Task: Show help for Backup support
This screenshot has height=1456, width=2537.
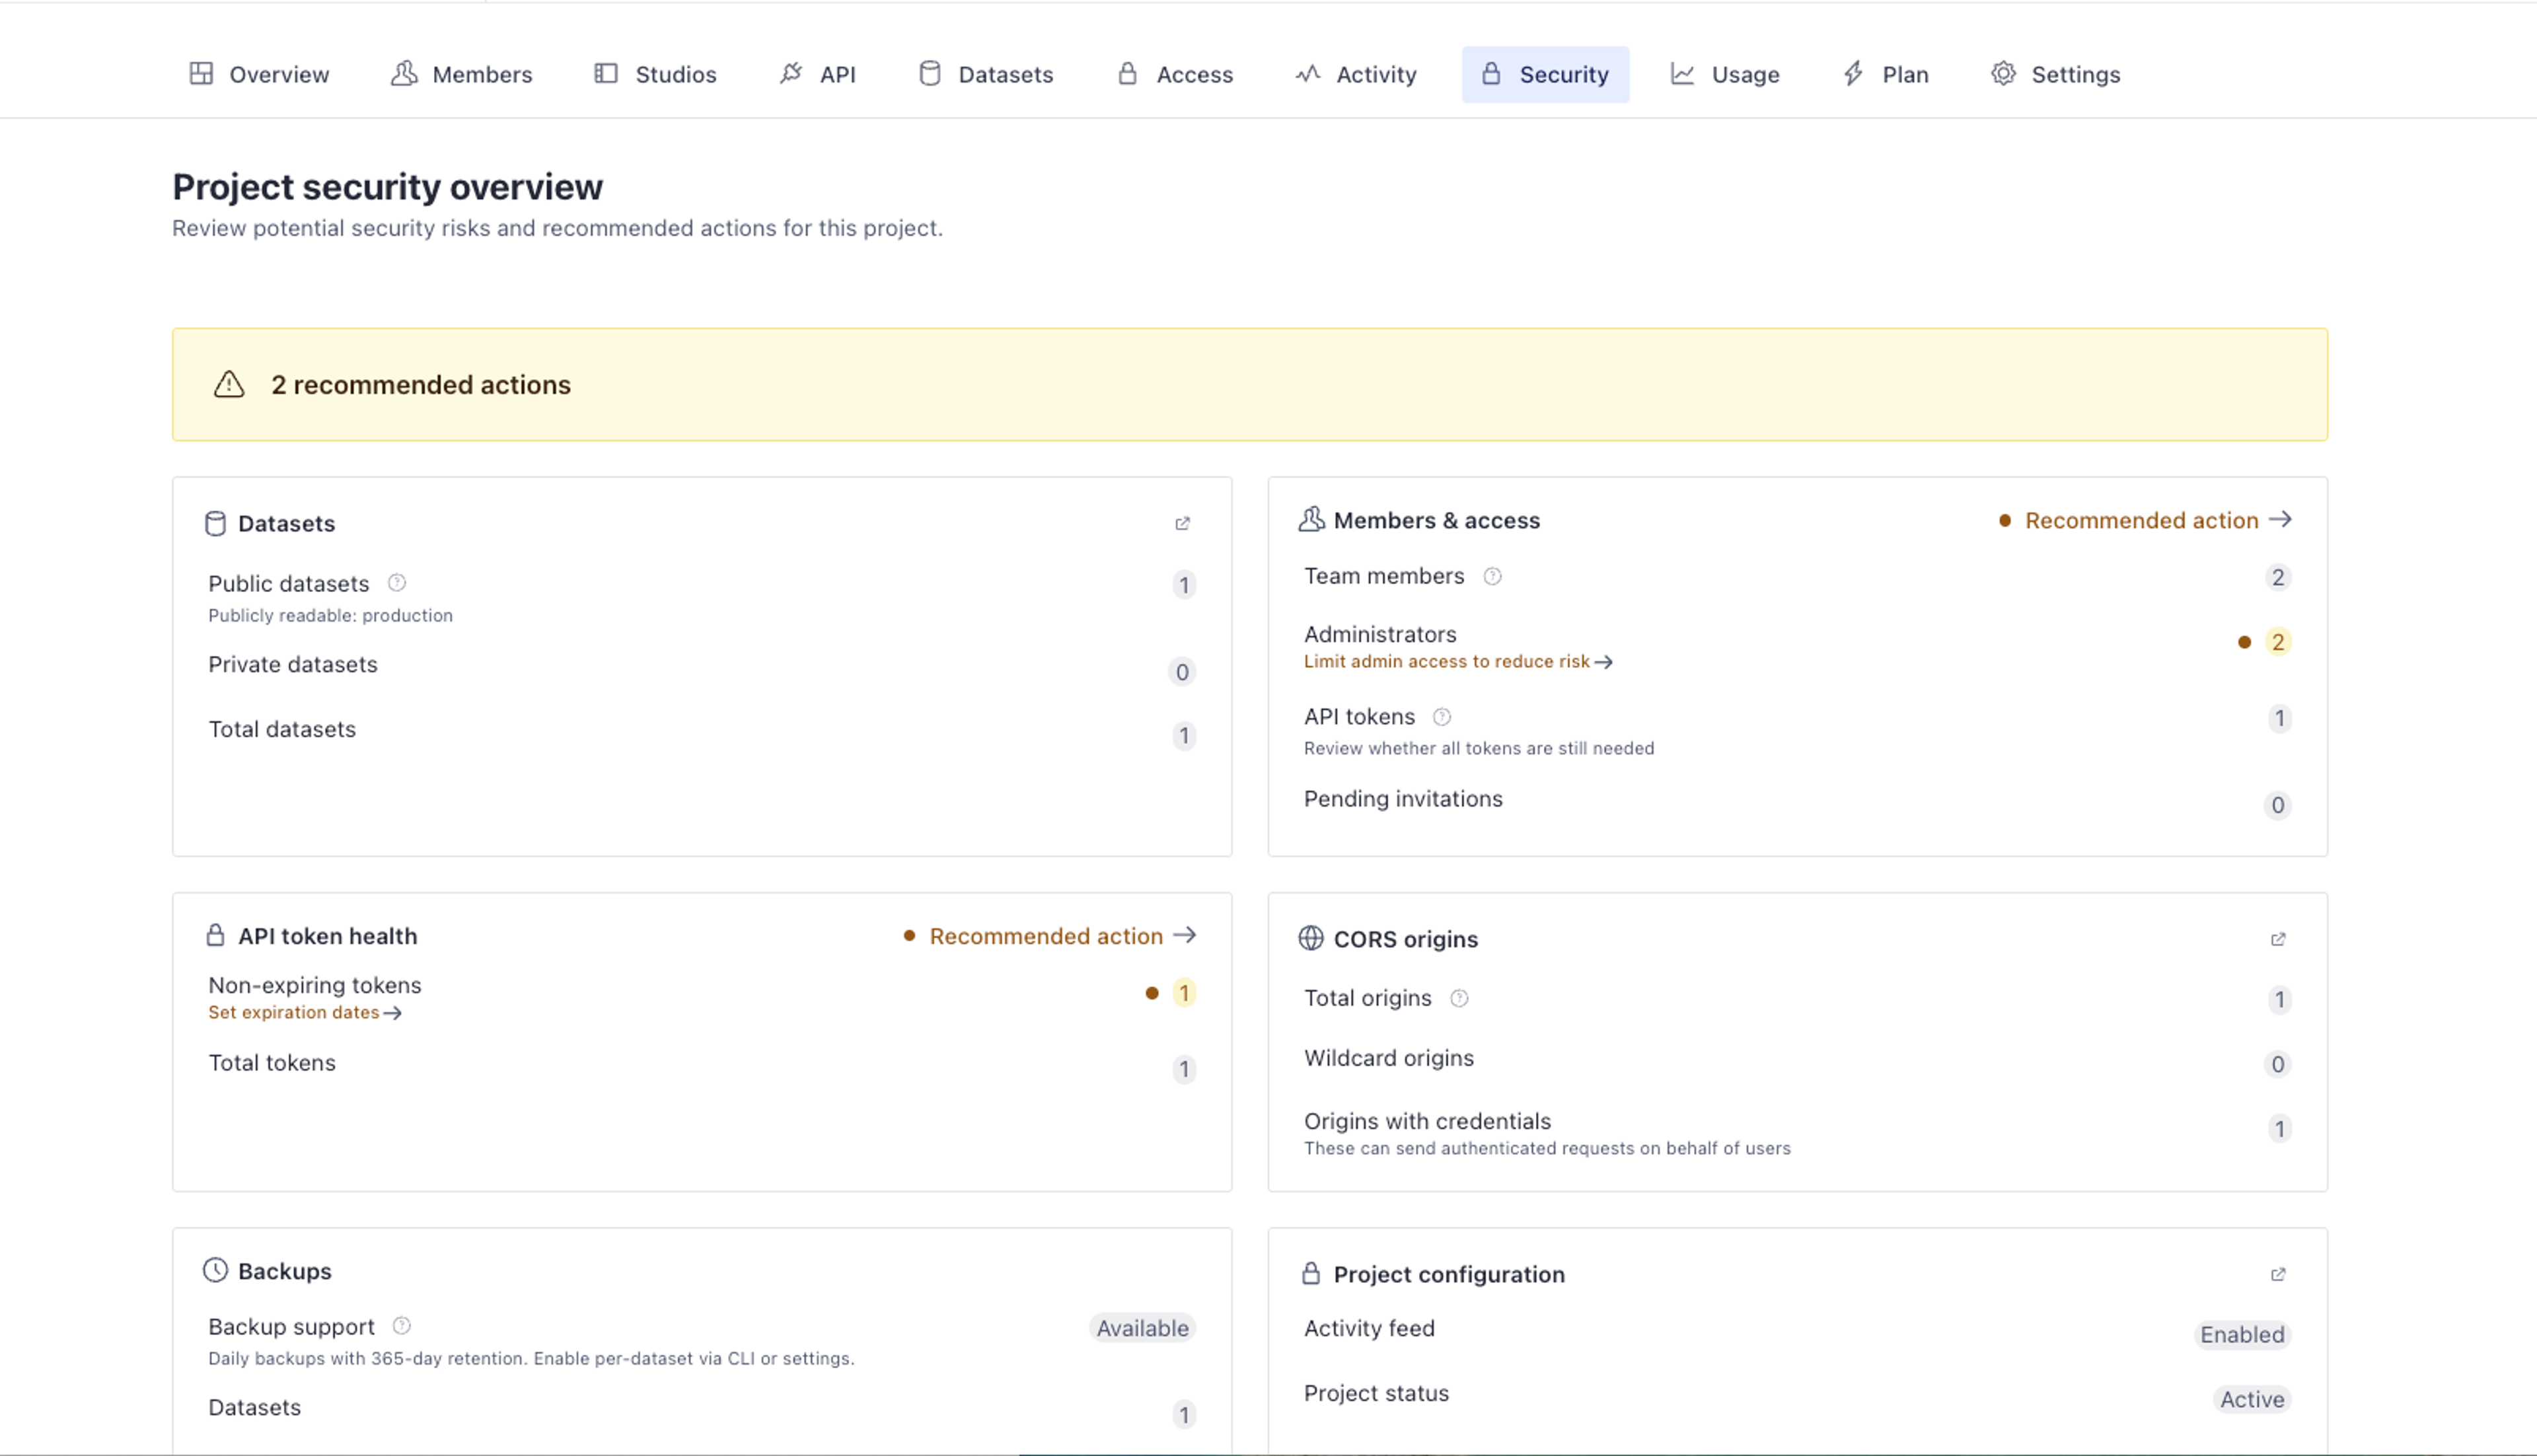Action: (x=401, y=1326)
